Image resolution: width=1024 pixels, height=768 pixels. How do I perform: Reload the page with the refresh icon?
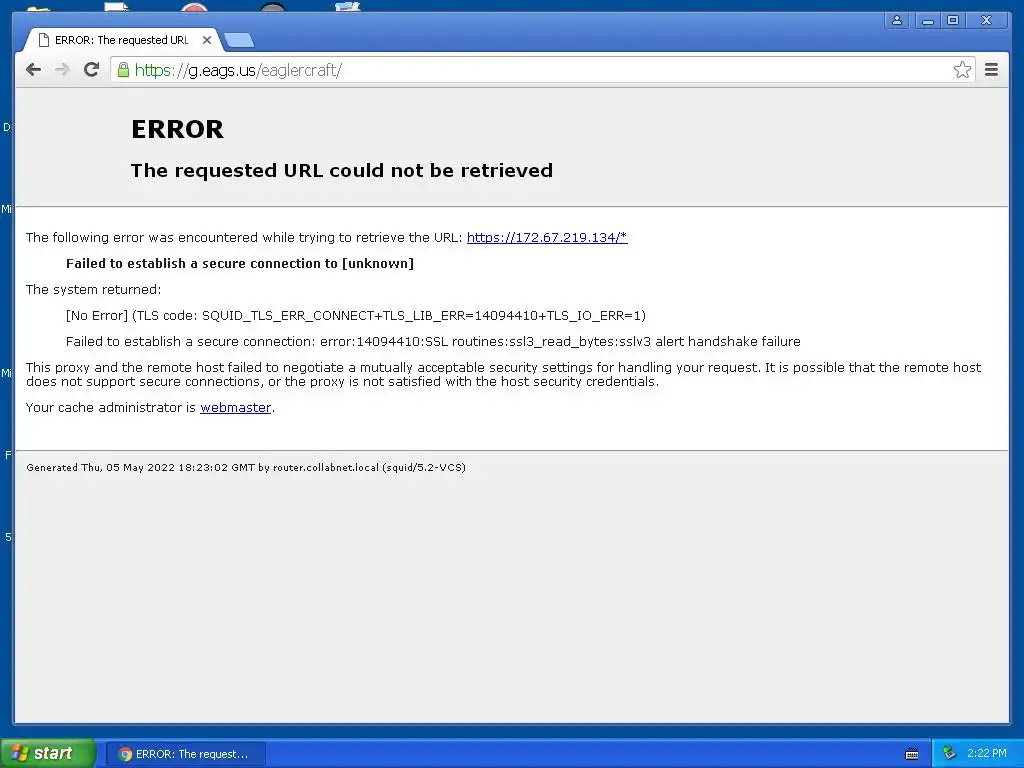(91, 70)
